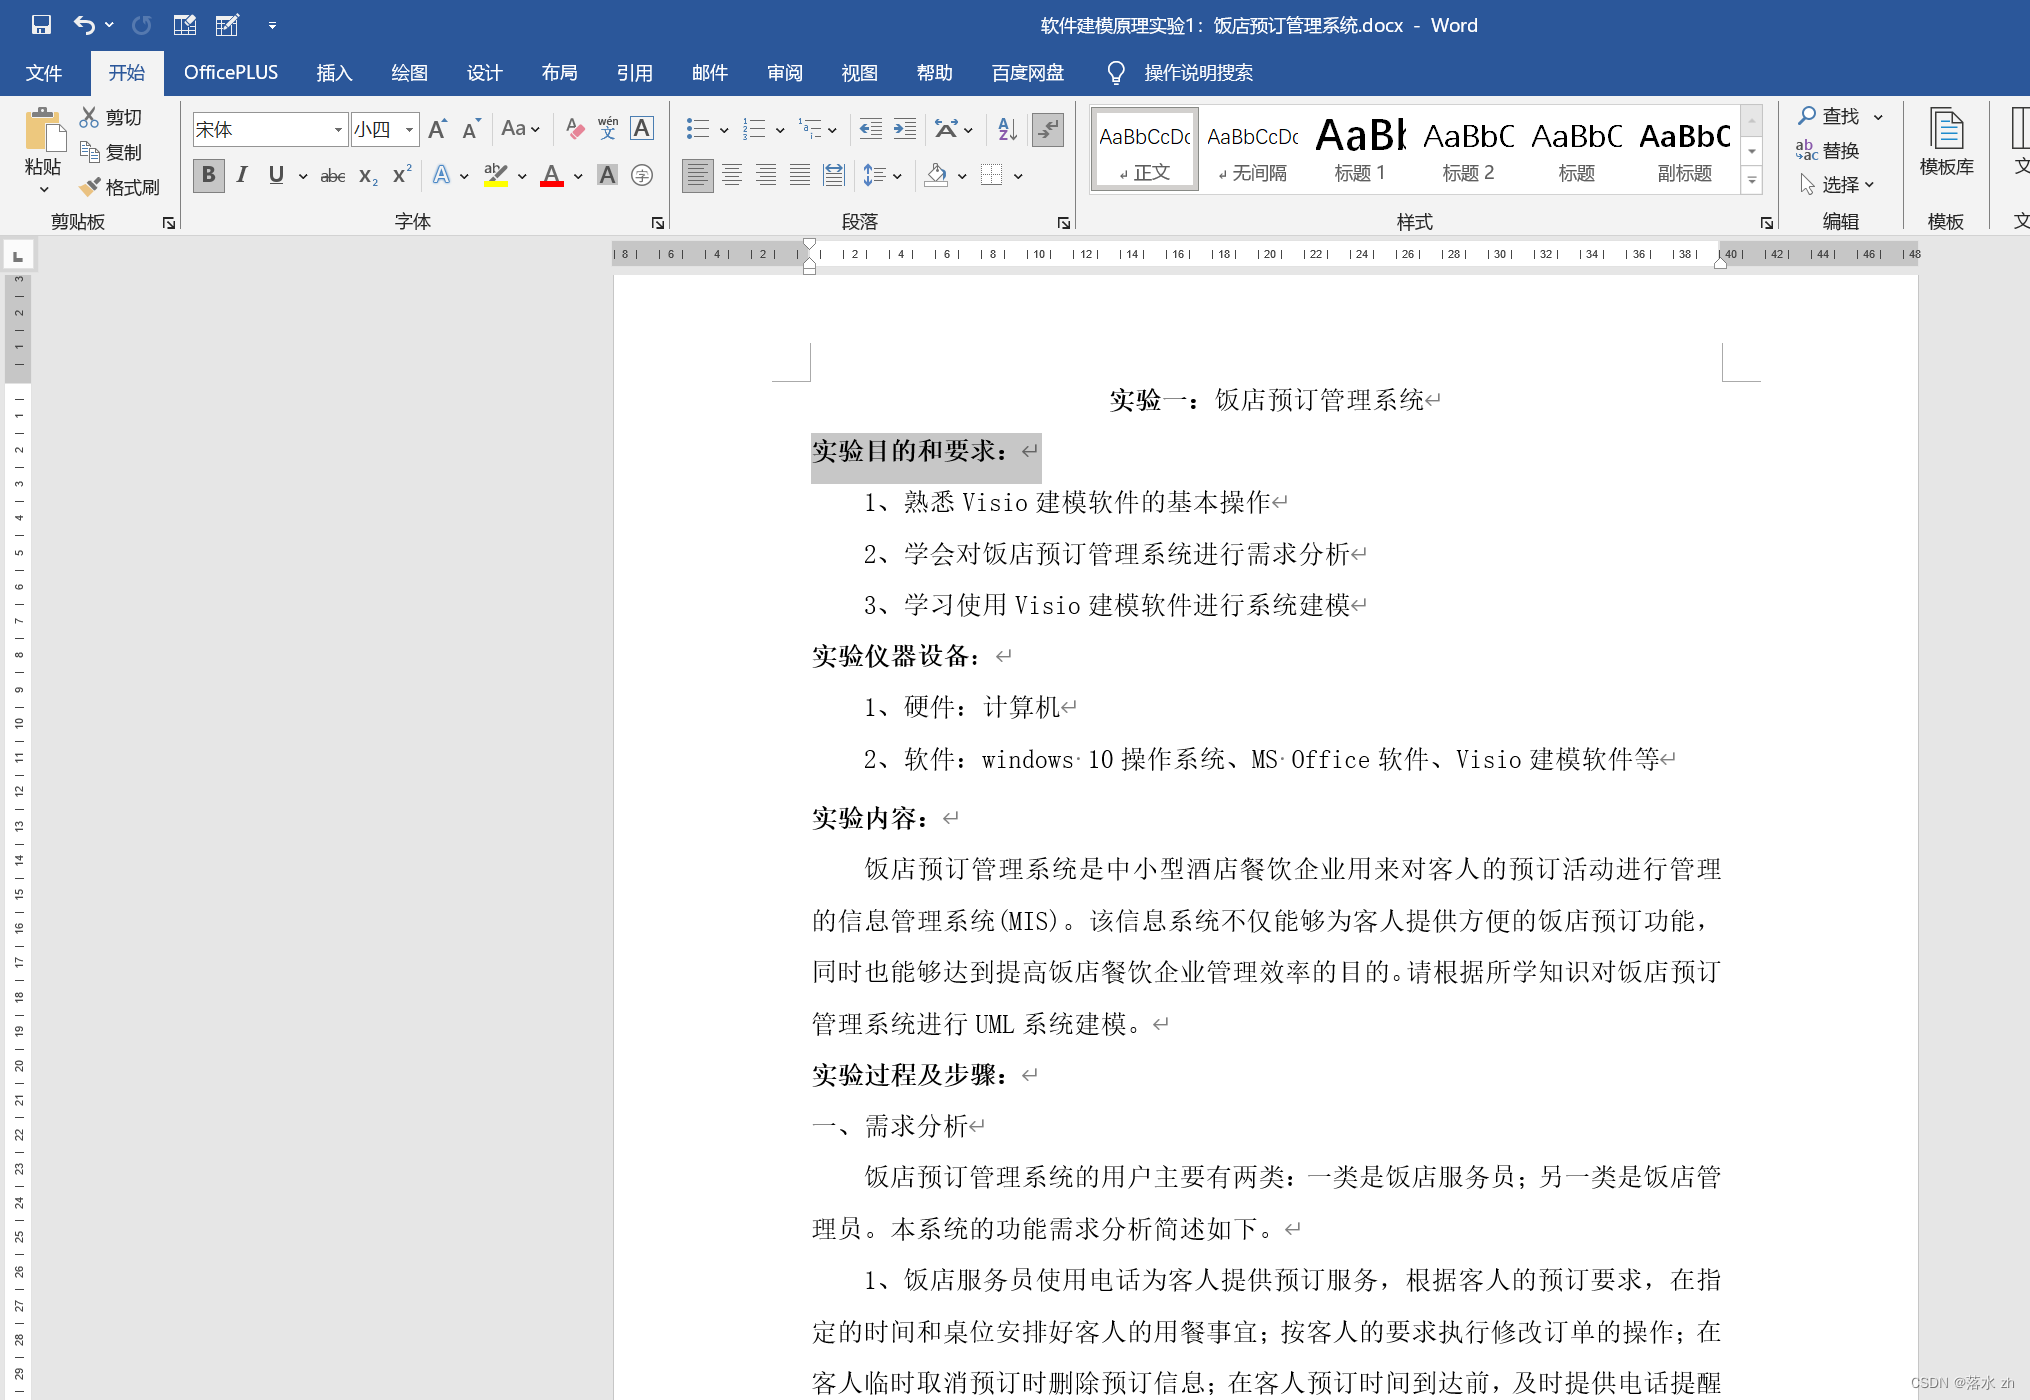Open the change case Aa dropdown
The height and width of the screenshot is (1400, 2030).
click(x=521, y=129)
